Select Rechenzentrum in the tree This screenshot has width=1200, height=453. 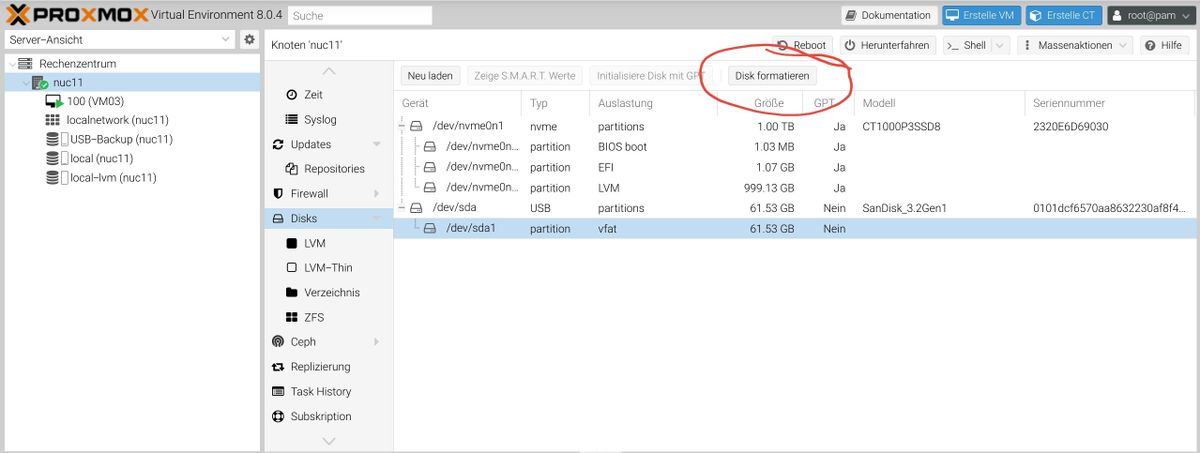77,63
